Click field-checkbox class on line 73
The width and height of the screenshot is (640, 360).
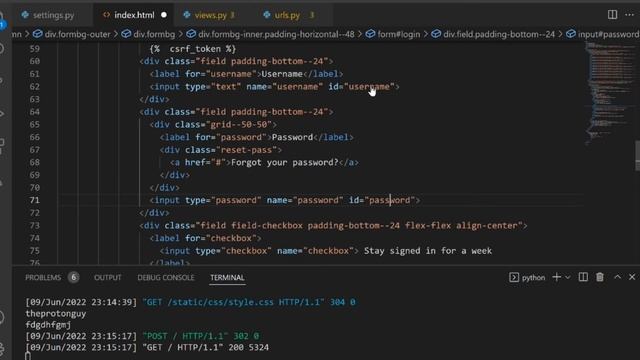point(267,226)
